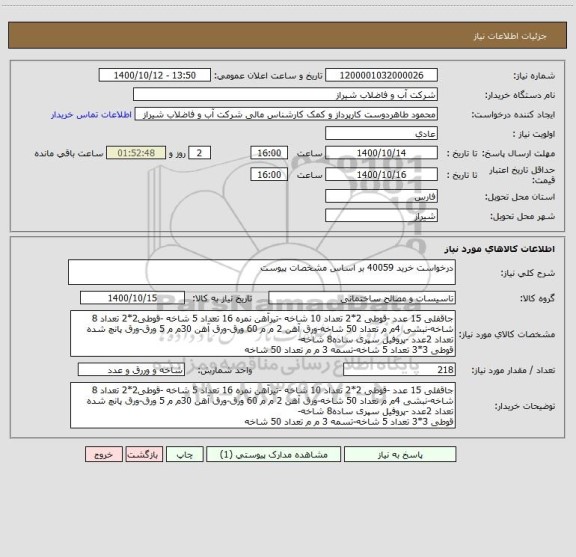Click label ایجاد کننده درخواست

point(513,115)
